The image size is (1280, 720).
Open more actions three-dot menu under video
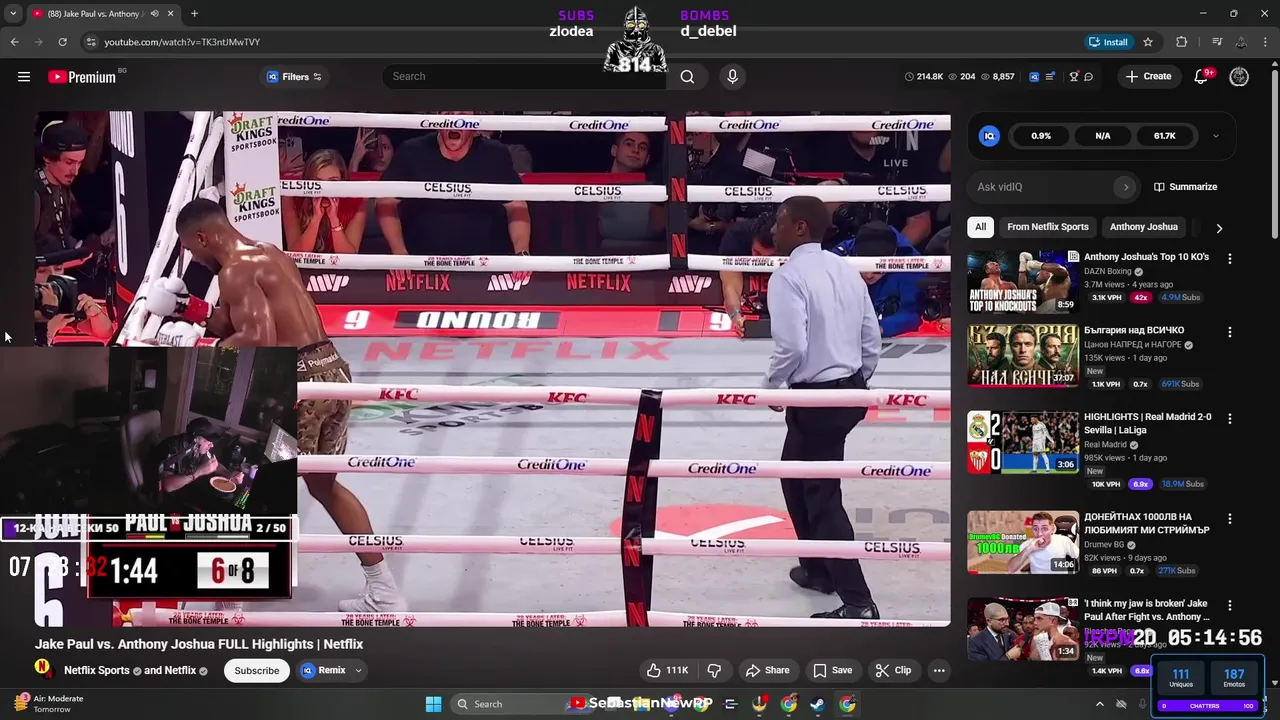tap(939, 670)
